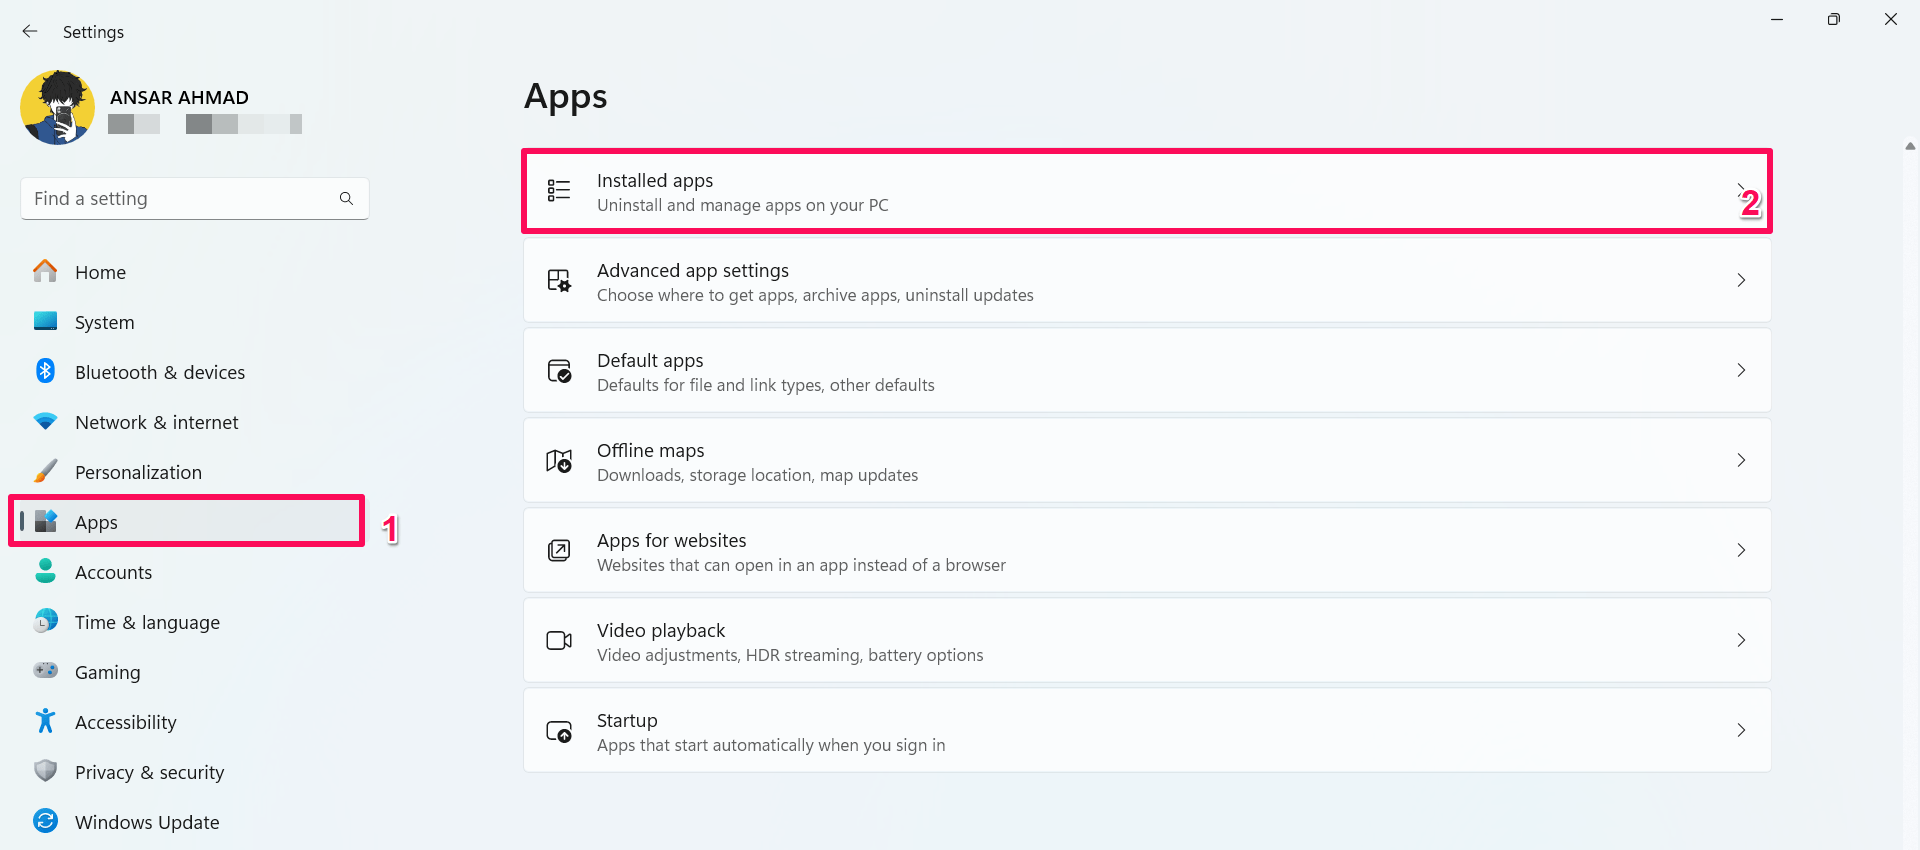The width and height of the screenshot is (1920, 850).
Task: Click the Default apps checkmark icon
Action: pos(559,370)
